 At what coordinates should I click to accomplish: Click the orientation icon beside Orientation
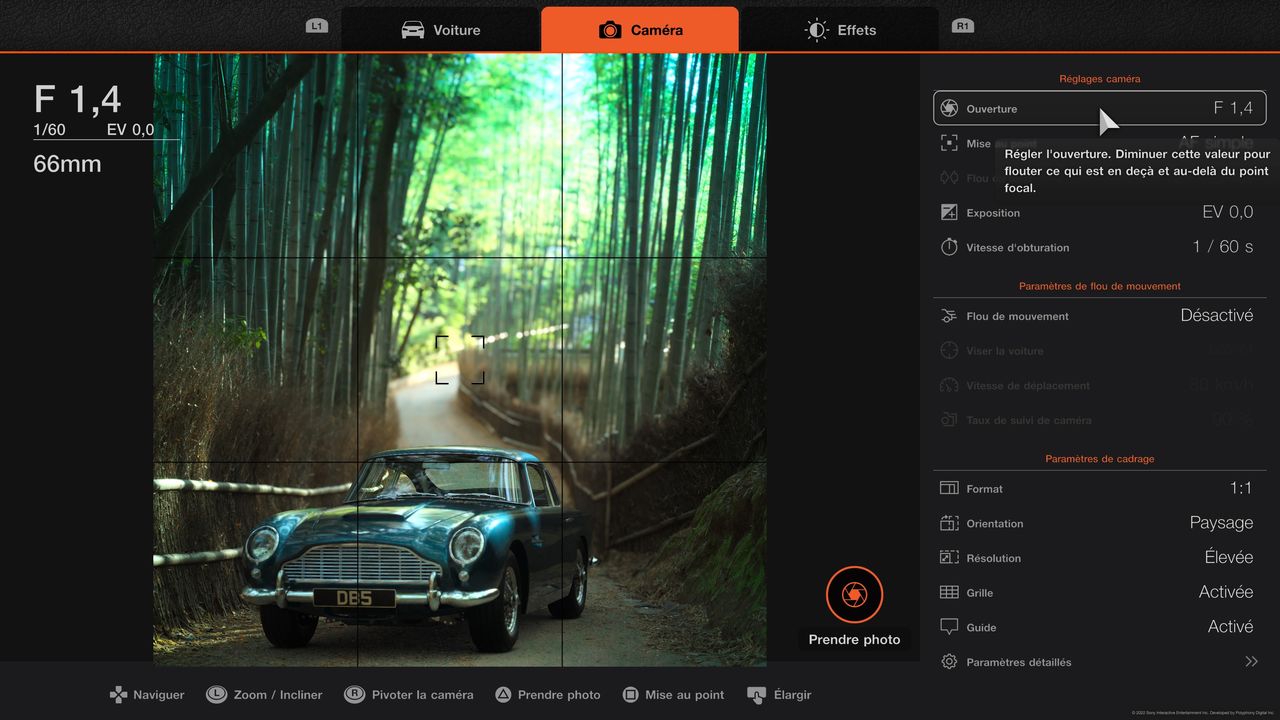(x=949, y=523)
